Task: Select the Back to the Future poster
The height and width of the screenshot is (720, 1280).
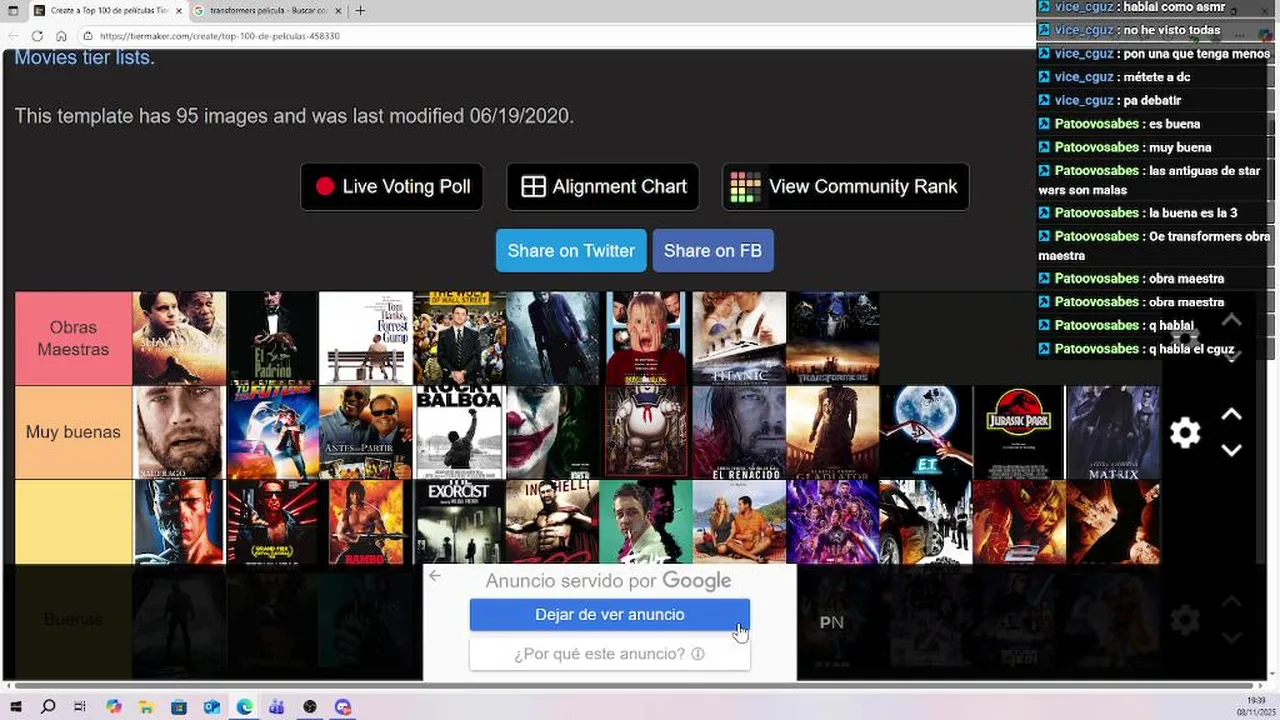Action: click(x=272, y=432)
